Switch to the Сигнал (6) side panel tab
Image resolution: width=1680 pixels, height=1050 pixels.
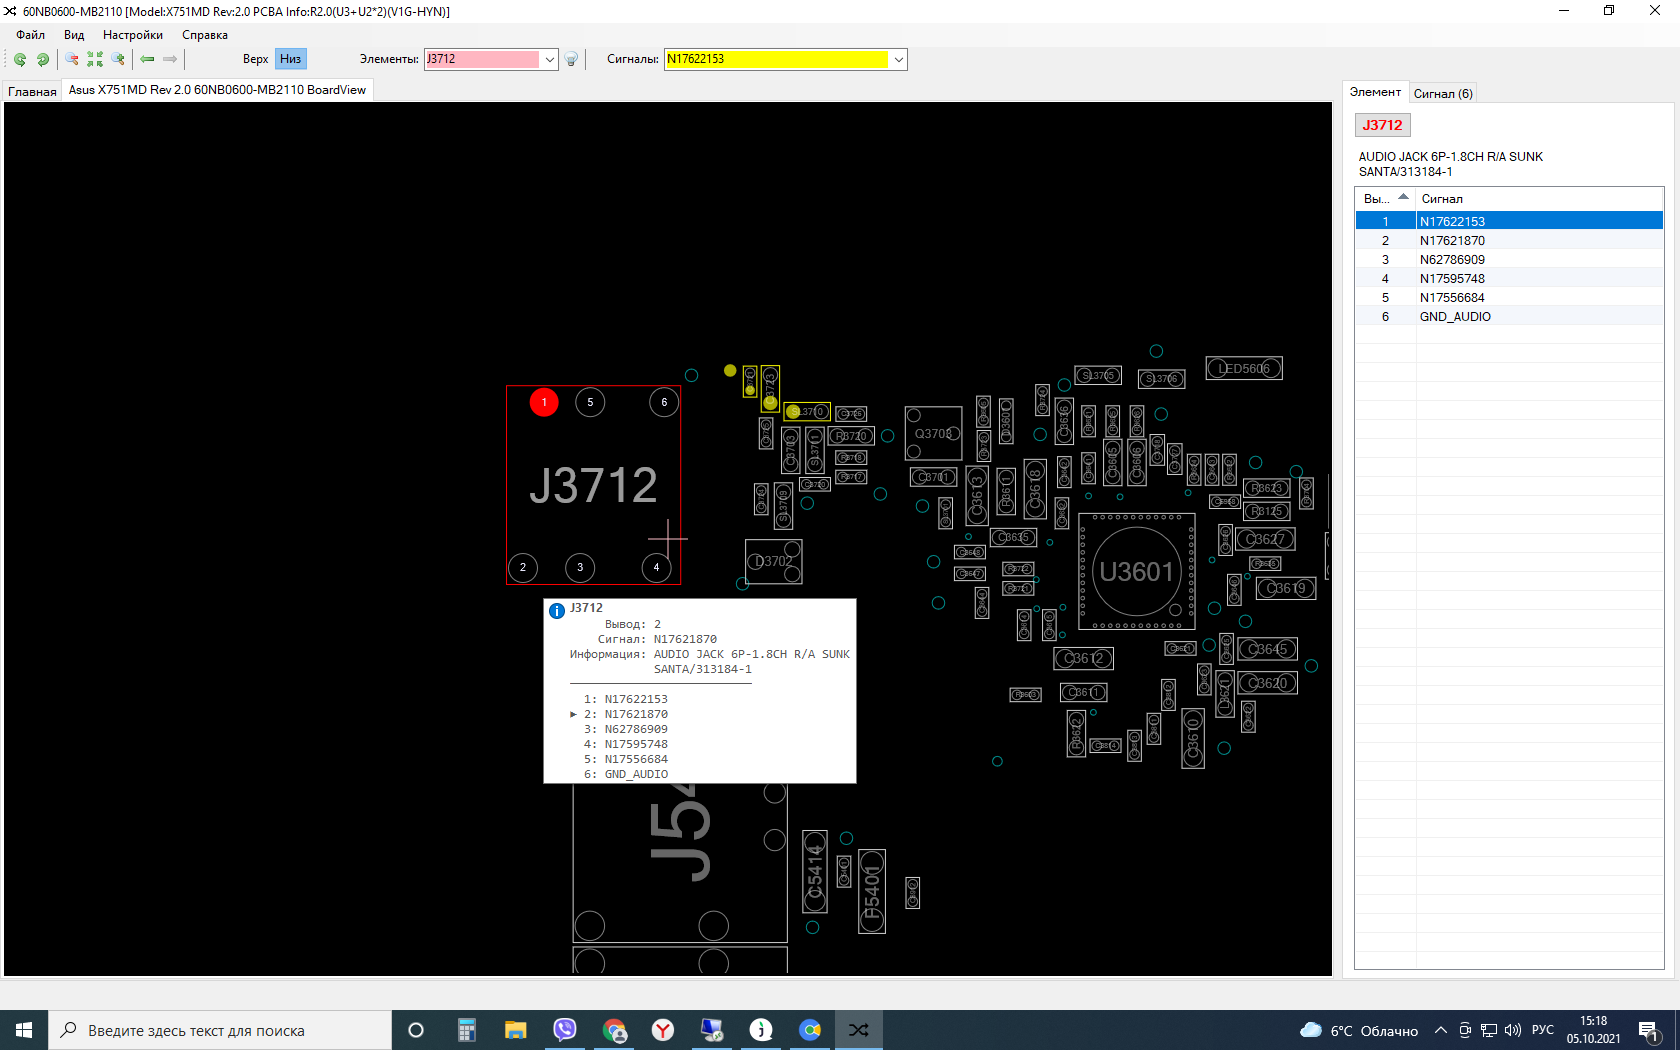coord(1443,94)
